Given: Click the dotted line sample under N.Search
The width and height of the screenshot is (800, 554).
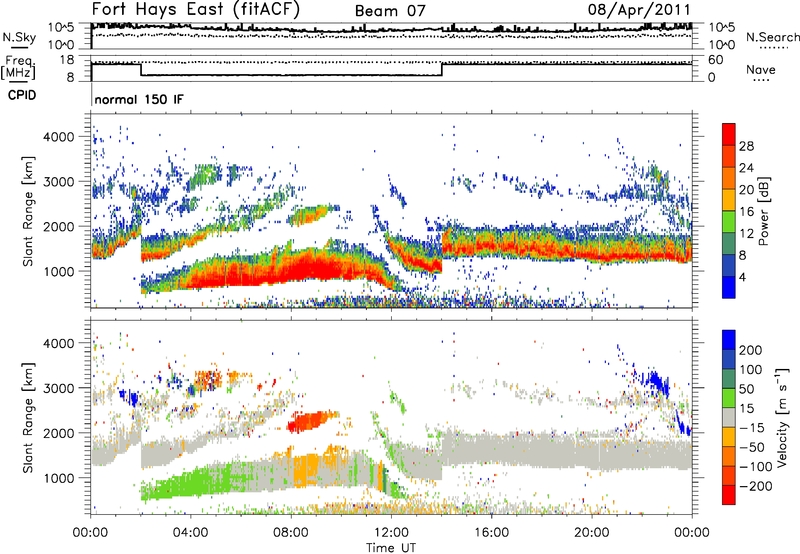Looking at the screenshot, I should 774,47.
